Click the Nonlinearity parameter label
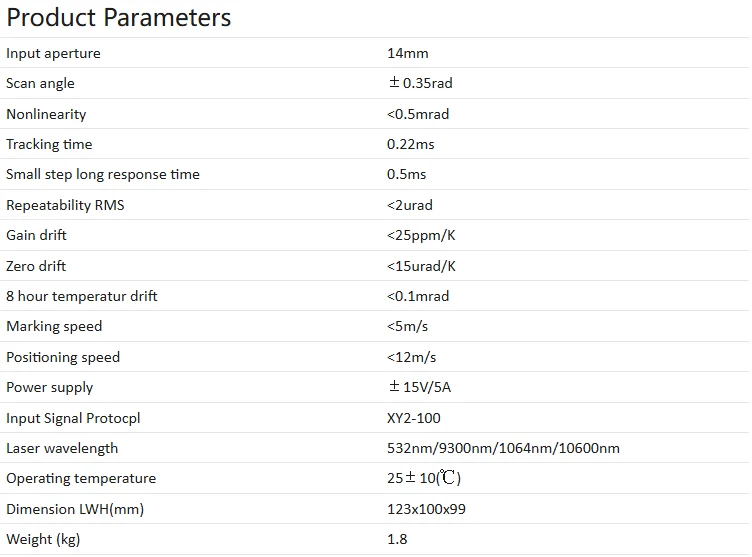Viewport: 752px width, 557px height. click(46, 114)
